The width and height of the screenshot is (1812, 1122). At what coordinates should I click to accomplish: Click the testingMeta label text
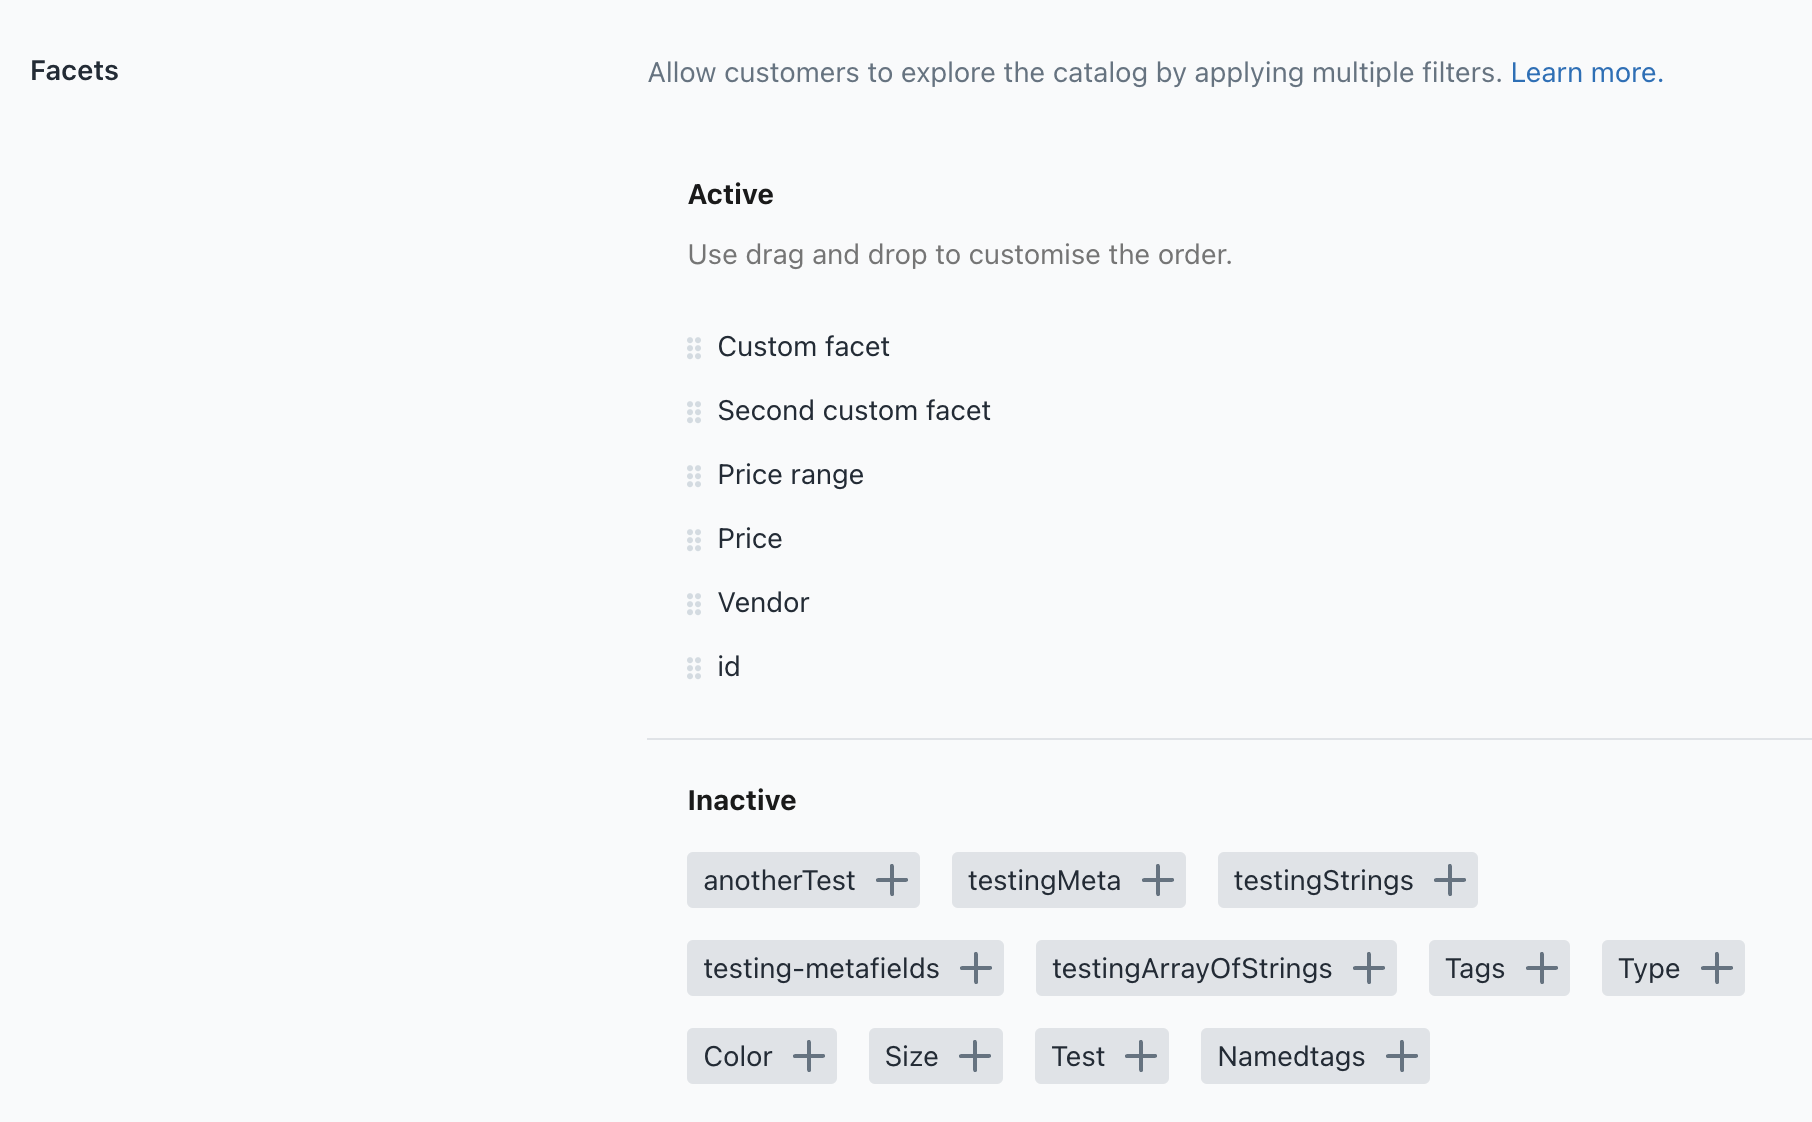pos(1044,881)
